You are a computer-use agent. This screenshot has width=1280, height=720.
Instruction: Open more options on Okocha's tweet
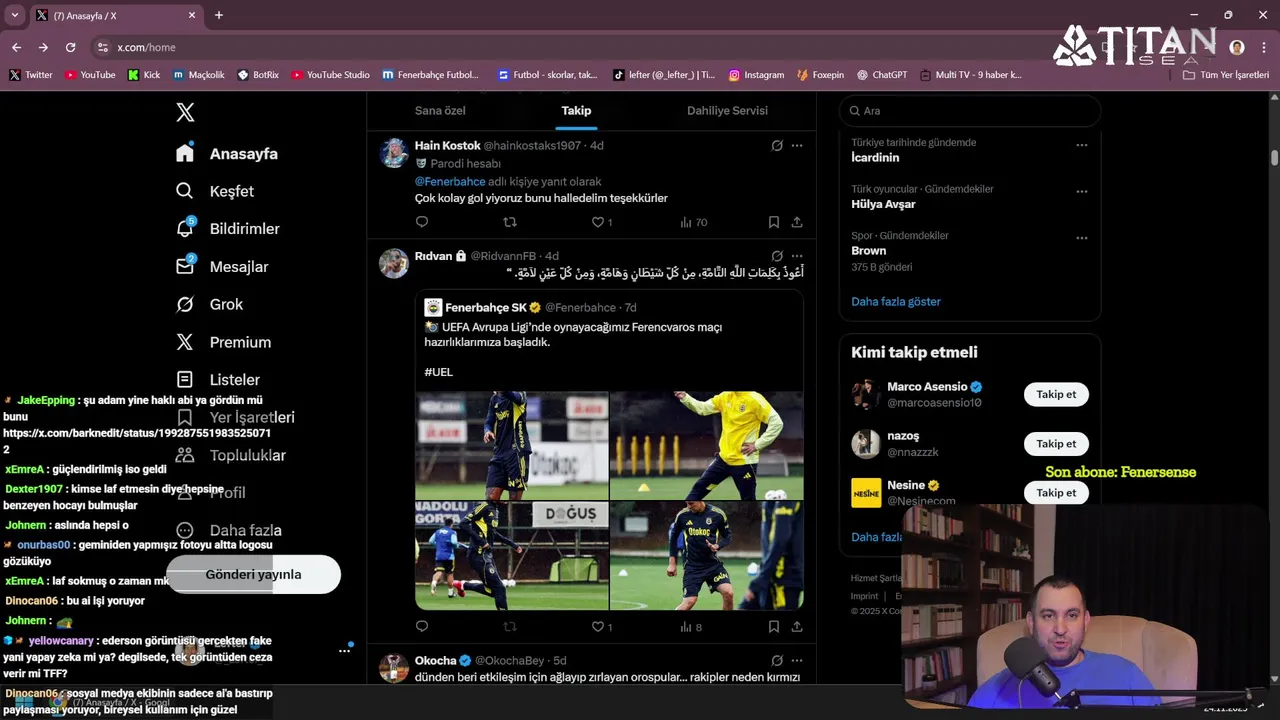(x=797, y=660)
